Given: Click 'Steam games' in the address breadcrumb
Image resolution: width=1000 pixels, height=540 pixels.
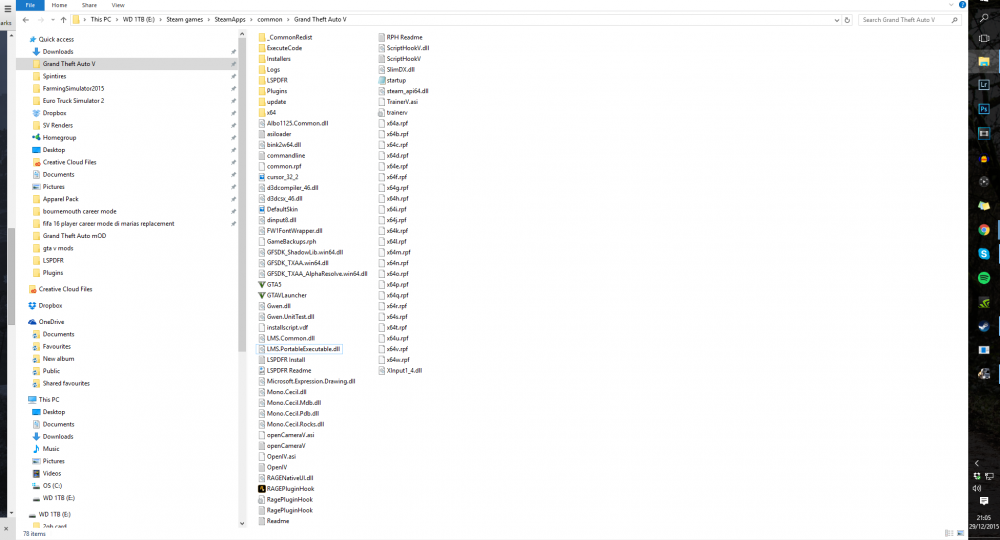Looking at the screenshot, I should point(184,20).
